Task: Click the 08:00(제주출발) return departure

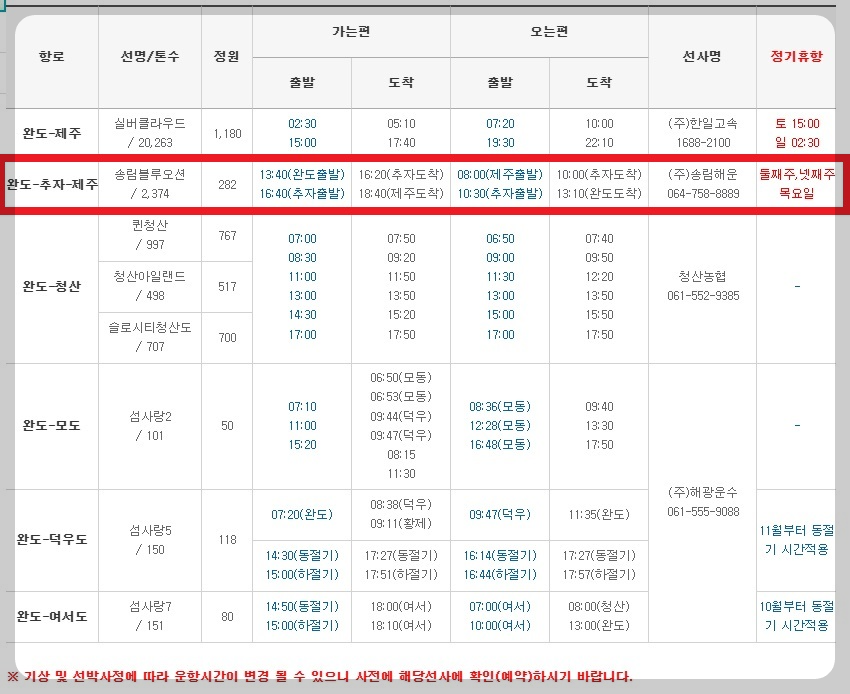Action: point(500,175)
